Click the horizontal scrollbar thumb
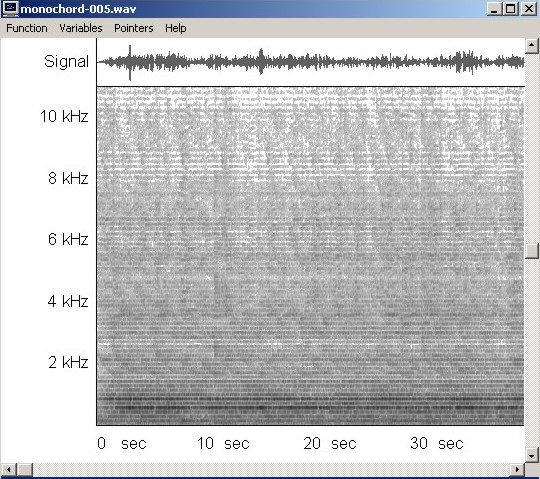The width and height of the screenshot is (540, 479). point(25,470)
